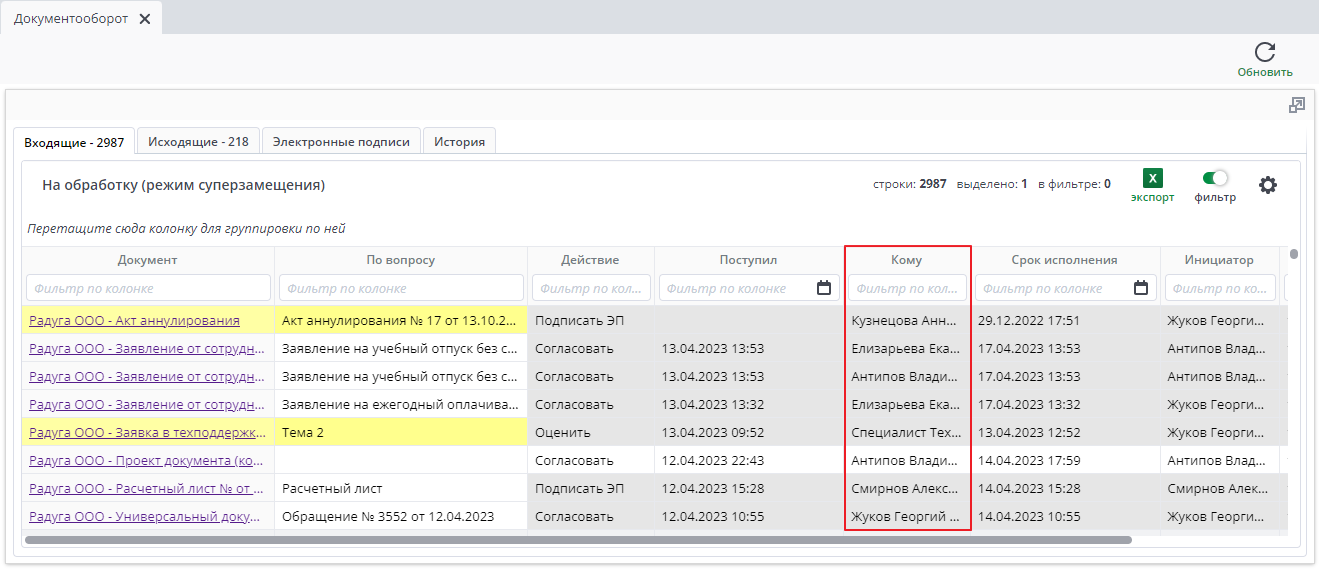Open Радуга ООО - Проект документа link
1319x569 pixels.
pos(146,461)
